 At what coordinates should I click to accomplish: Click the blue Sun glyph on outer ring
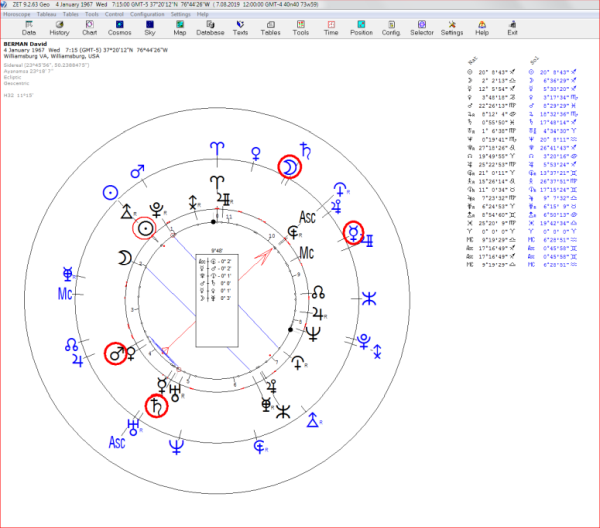(110, 192)
